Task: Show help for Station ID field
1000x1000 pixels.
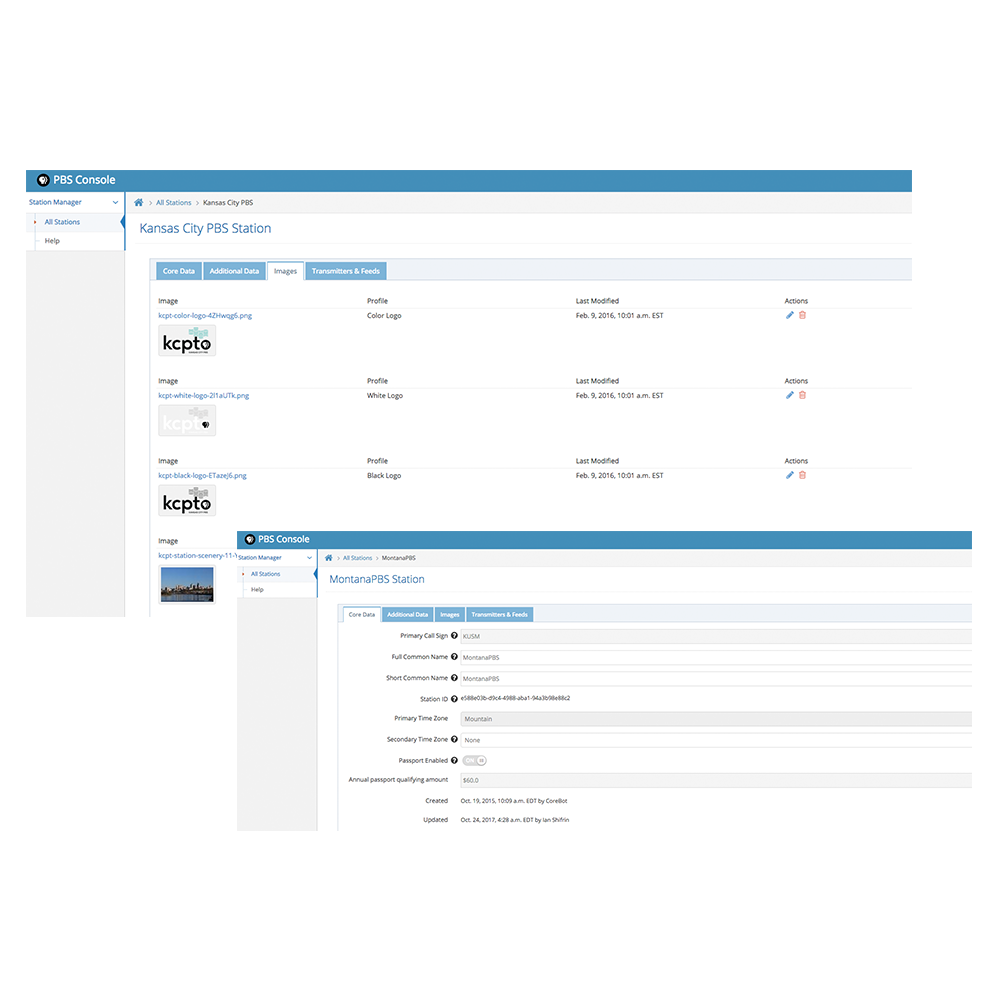Action: pos(454,699)
